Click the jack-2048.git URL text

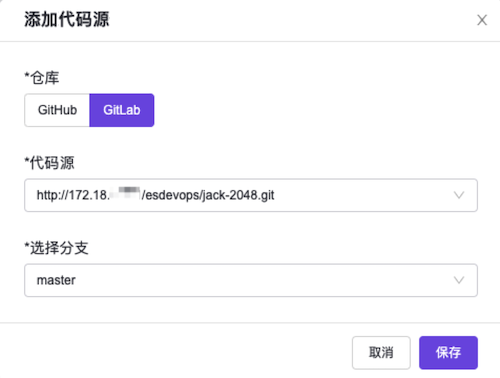pyautogui.click(x=155, y=195)
